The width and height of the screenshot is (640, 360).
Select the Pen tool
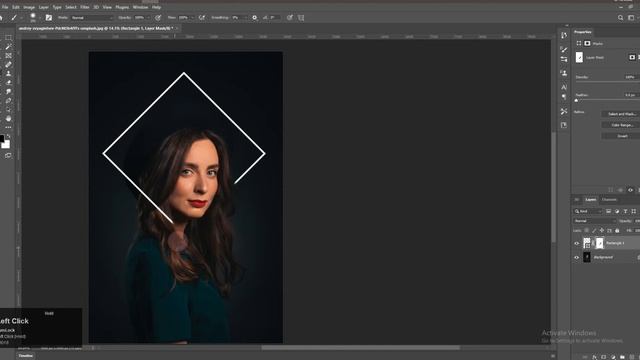(8, 100)
